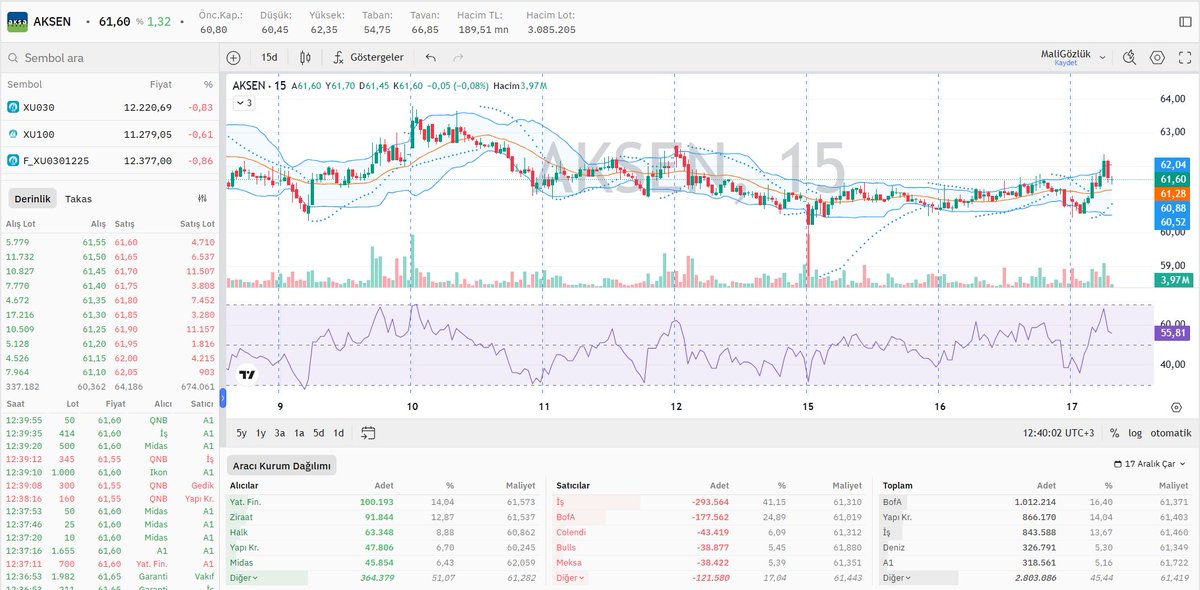
Task: Select the 1a time range
Action: pos(299,433)
